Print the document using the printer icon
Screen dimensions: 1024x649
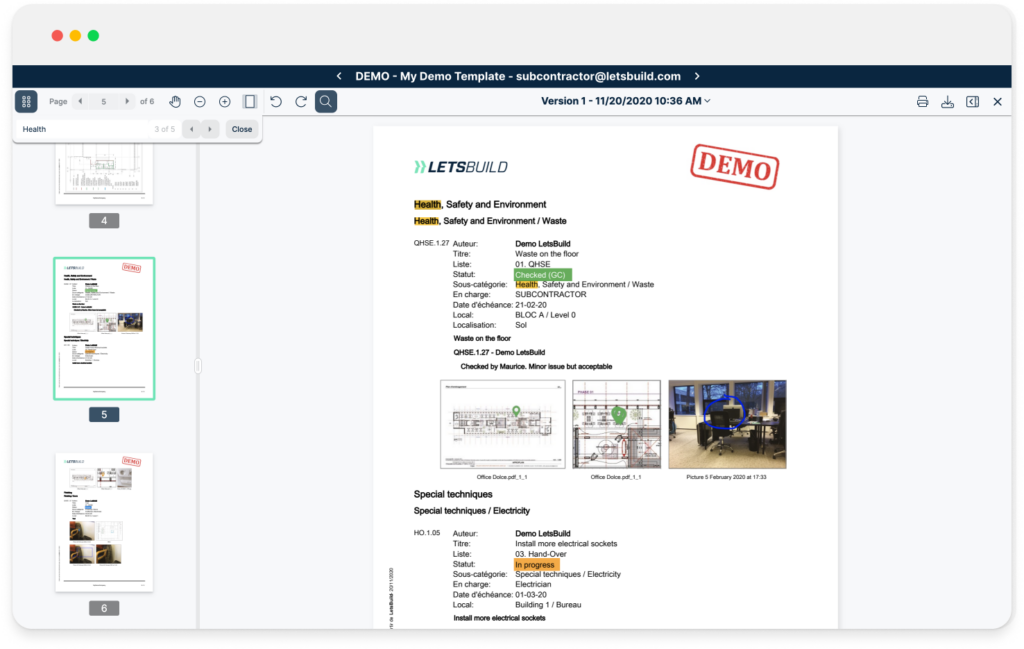click(x=922, y=101)
